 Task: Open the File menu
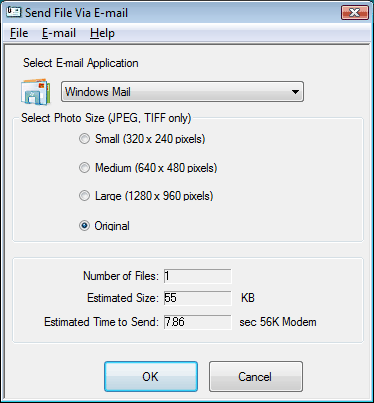point(19,33)
